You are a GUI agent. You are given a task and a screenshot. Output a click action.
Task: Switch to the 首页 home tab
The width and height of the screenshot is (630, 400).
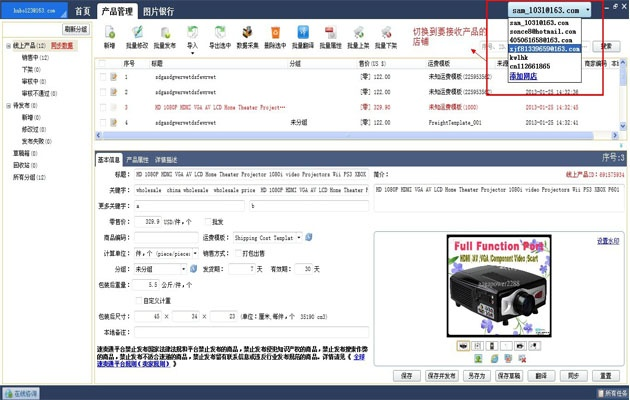(x=83, y=11)
